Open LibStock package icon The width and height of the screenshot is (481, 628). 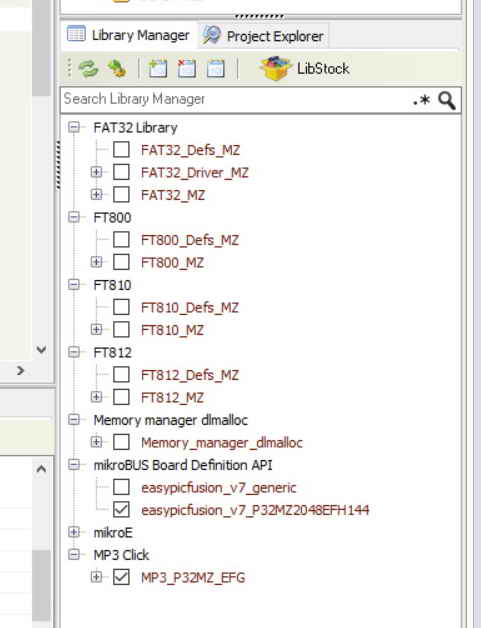(275, 68)
